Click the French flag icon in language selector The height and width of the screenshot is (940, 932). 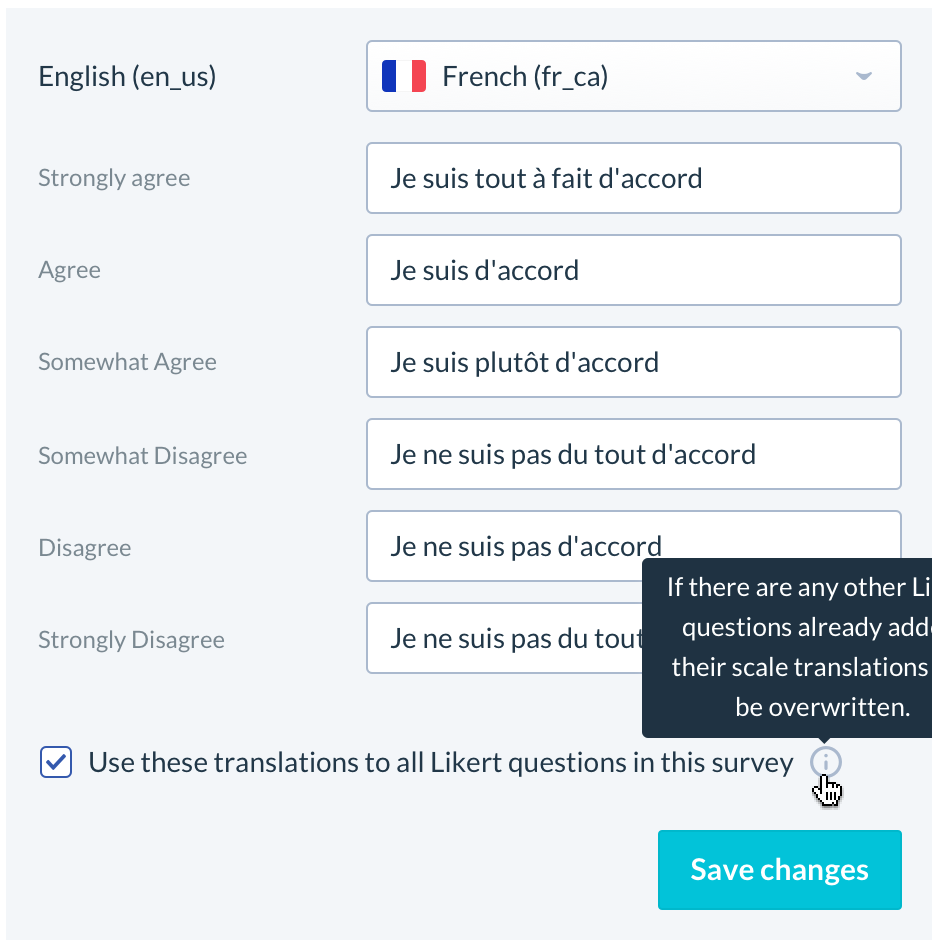click(404, 76)
